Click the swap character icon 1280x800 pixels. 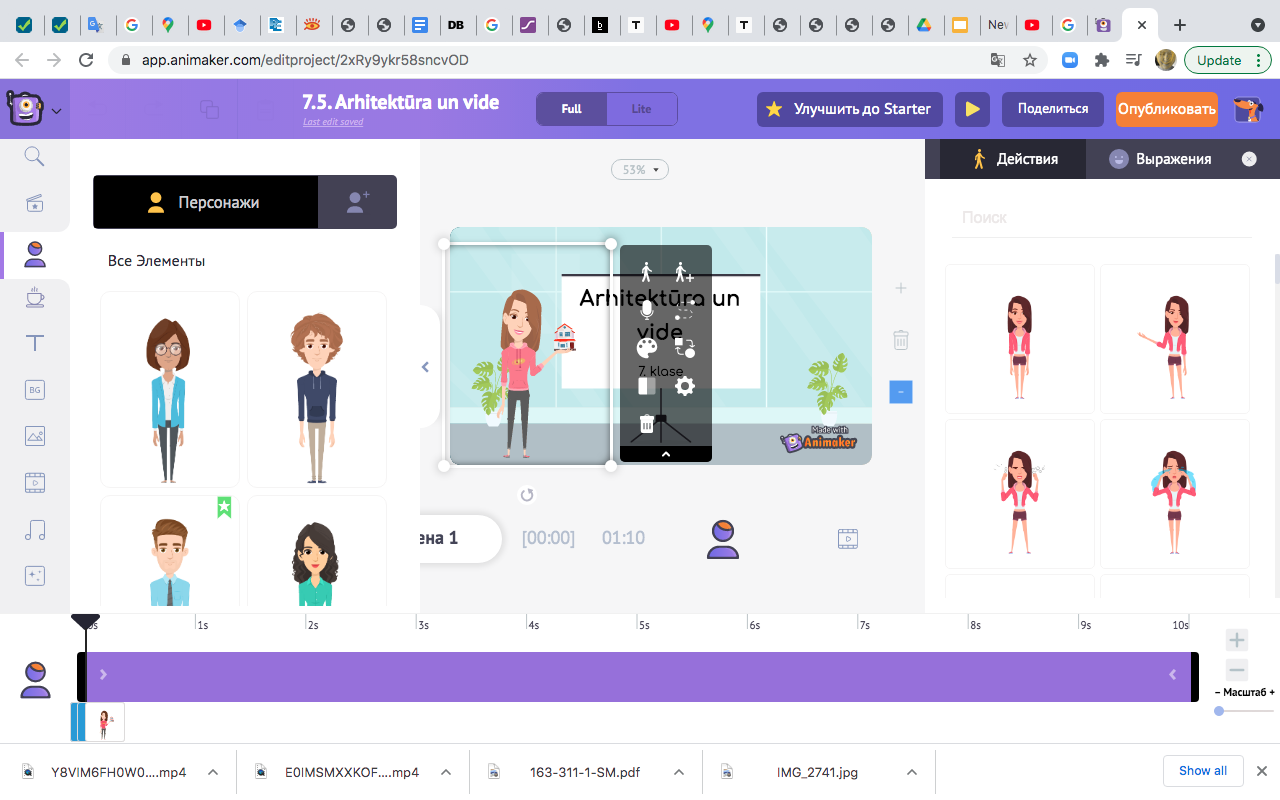pyautogui.click(x=684, y=348)
